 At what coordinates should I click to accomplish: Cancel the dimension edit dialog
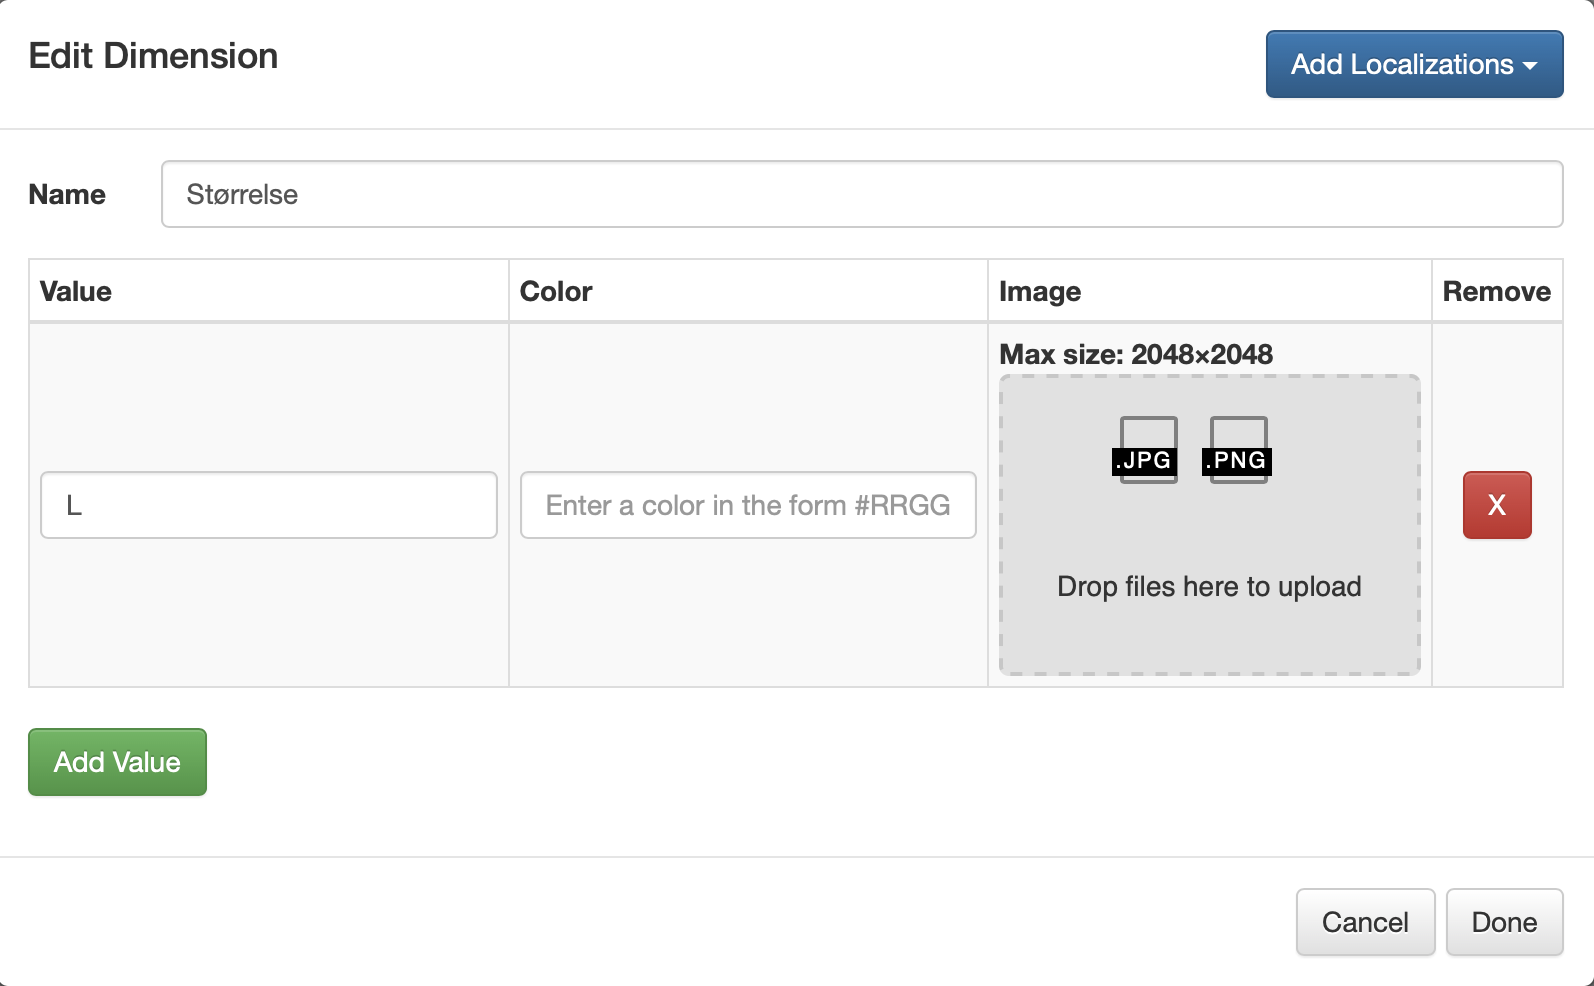point(1364,922)
